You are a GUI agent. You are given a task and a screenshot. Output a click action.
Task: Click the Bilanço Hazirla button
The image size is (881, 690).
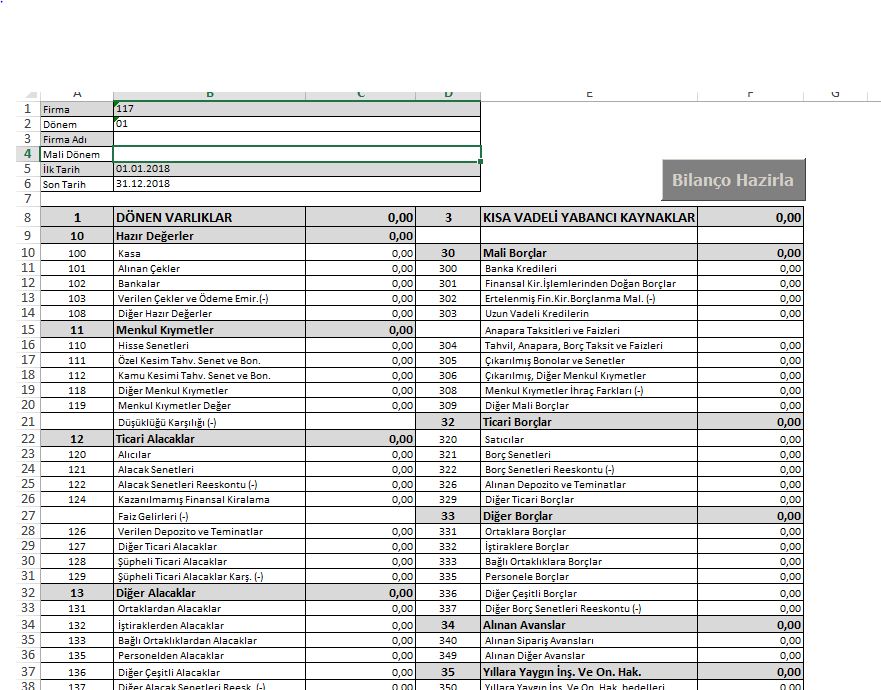point(732,180)
